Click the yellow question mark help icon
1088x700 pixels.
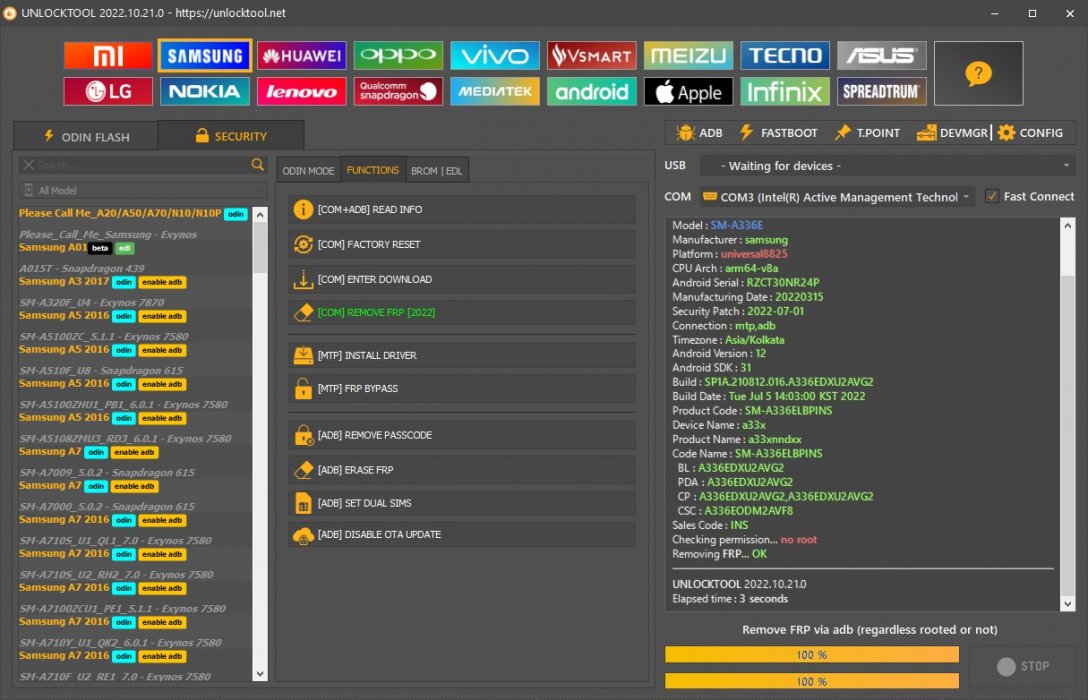[978, 74]
